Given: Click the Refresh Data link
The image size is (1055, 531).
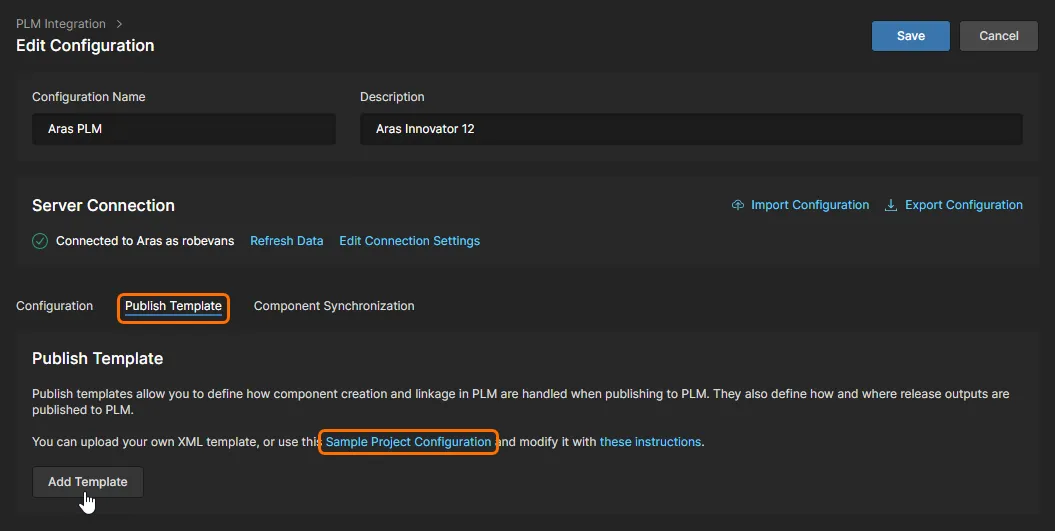Looking at the screenshot, I should pos(287,241).
